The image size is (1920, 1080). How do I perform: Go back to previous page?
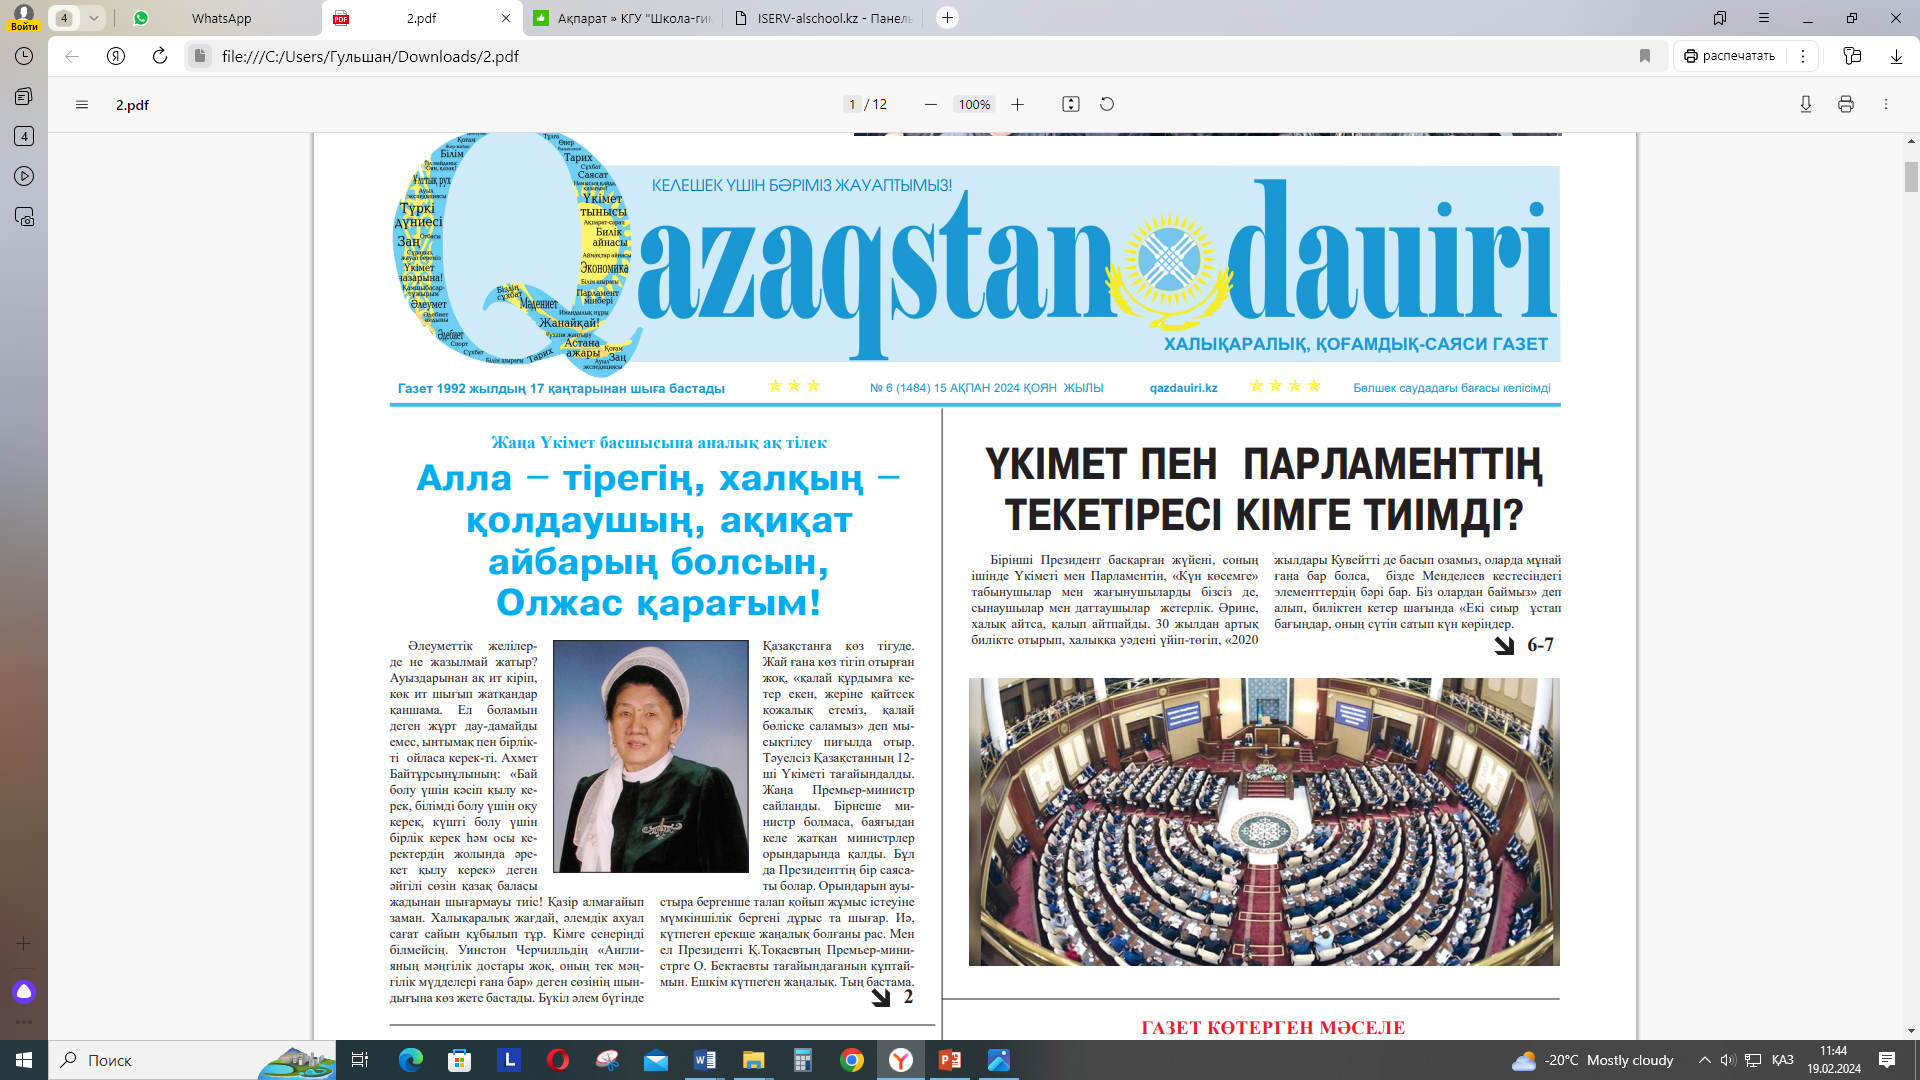72,56
